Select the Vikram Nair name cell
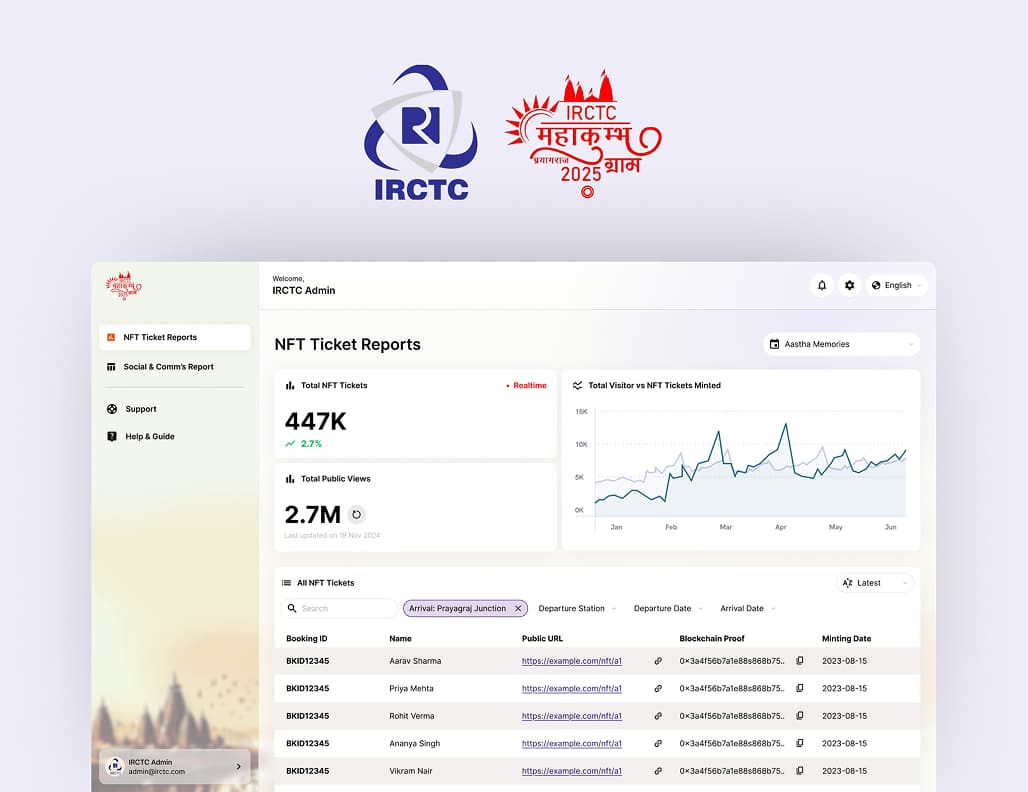 point(410,771)
